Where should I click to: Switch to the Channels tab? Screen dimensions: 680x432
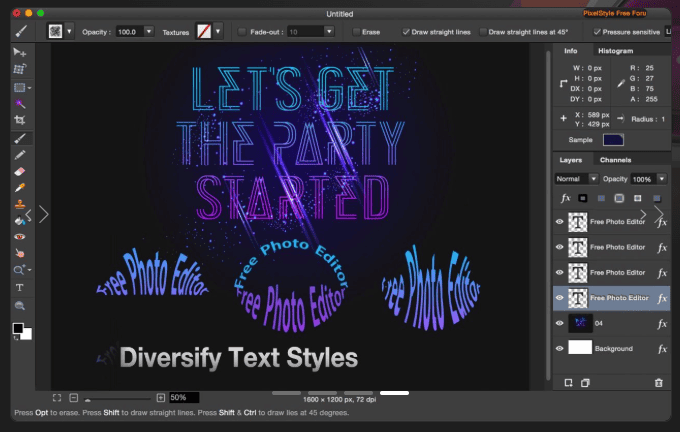click(x=615, y=160)
